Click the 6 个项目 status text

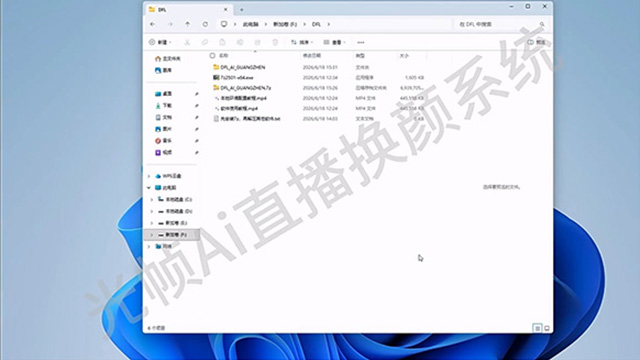coord(156,328)
